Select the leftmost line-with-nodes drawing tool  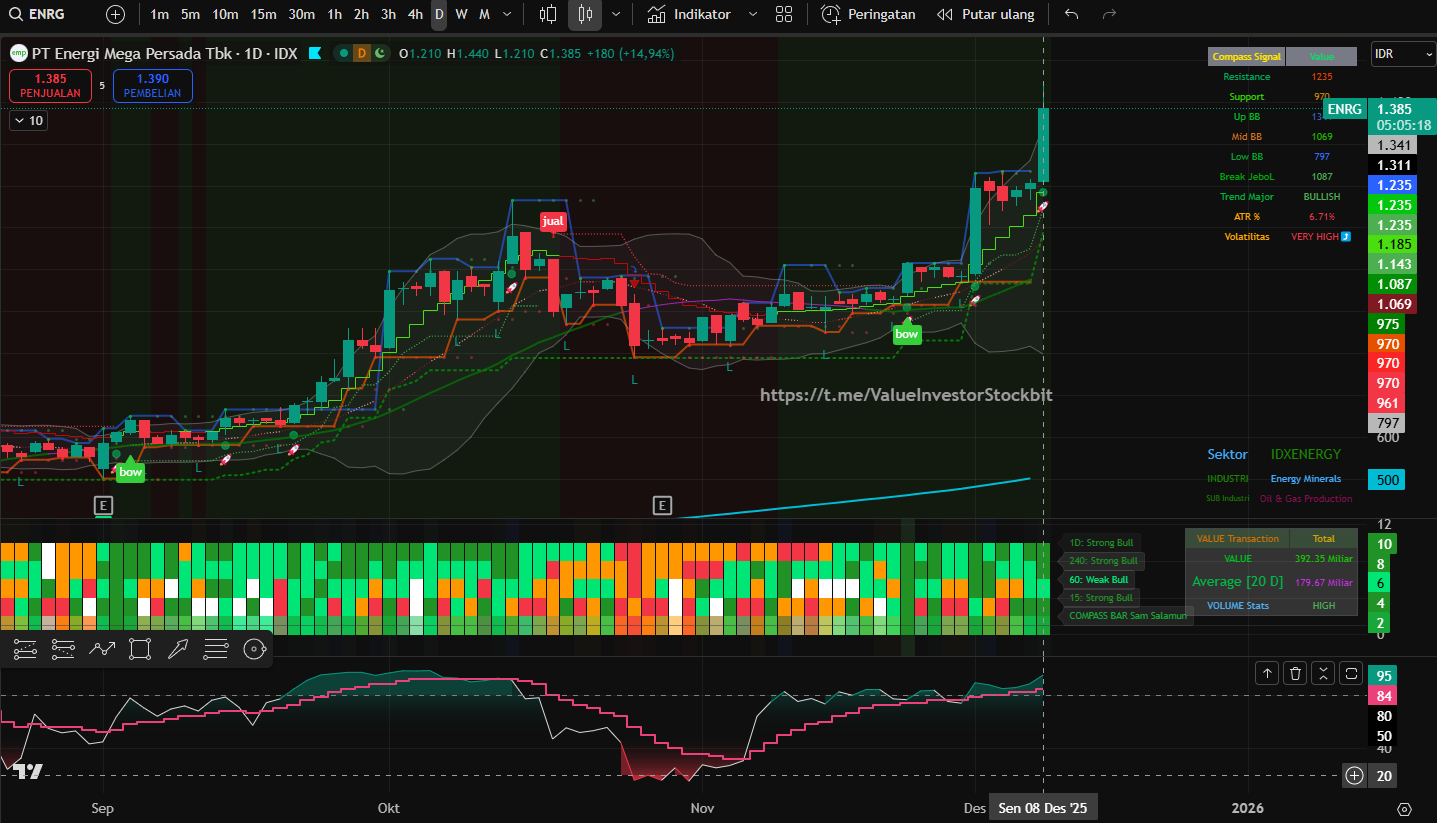pos(26,649)
